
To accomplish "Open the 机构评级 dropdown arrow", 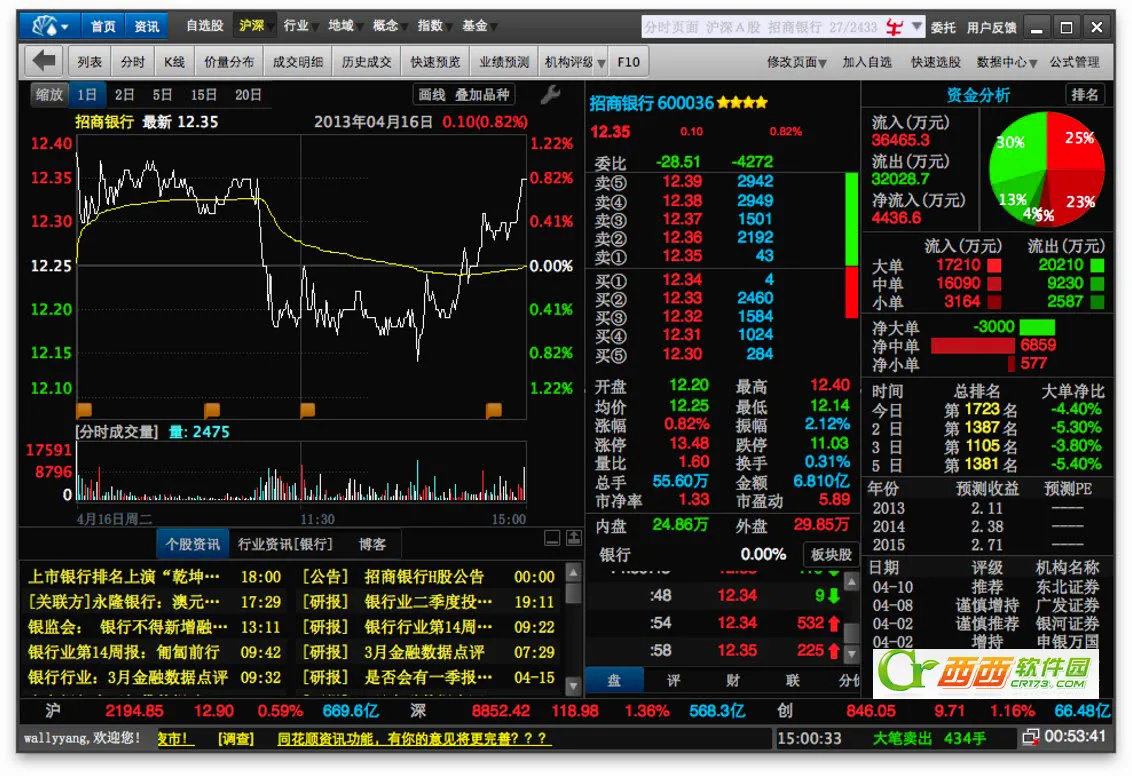I will tap(601, 64).
